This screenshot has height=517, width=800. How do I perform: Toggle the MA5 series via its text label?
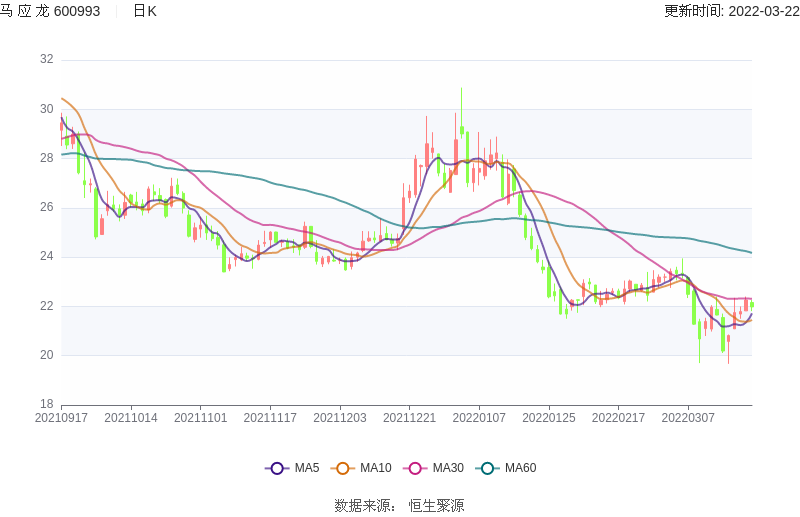(306, 468)
